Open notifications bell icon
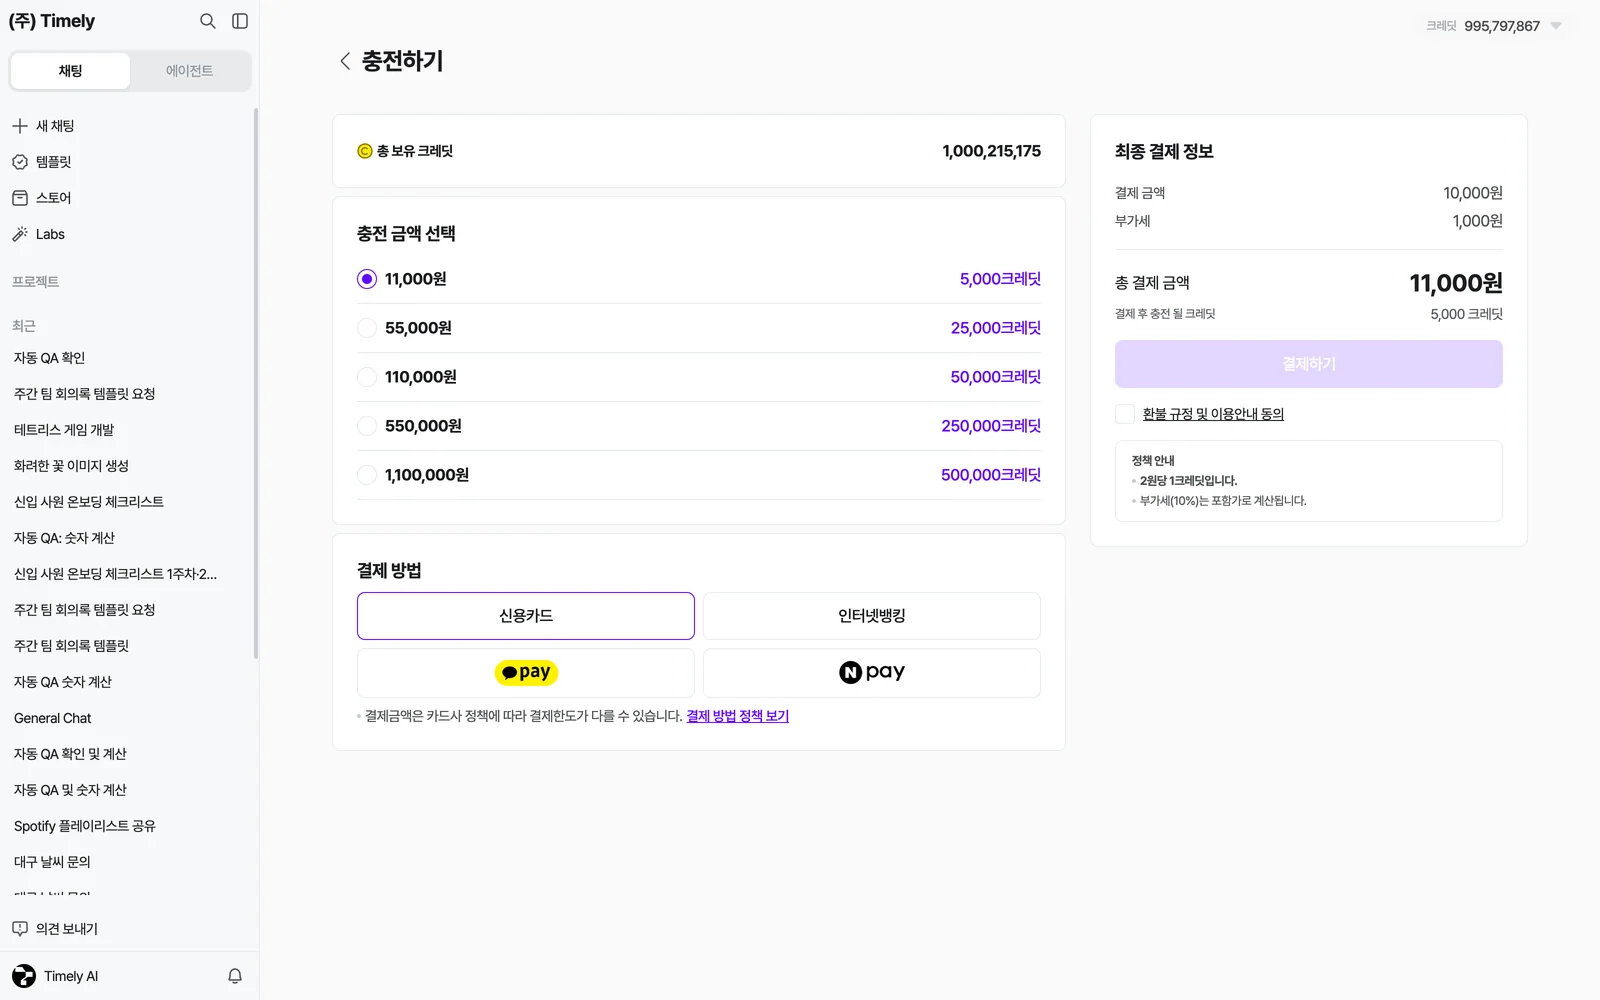The height and width of the screenshot is (1000, 1600). click(x=235, y=976)
